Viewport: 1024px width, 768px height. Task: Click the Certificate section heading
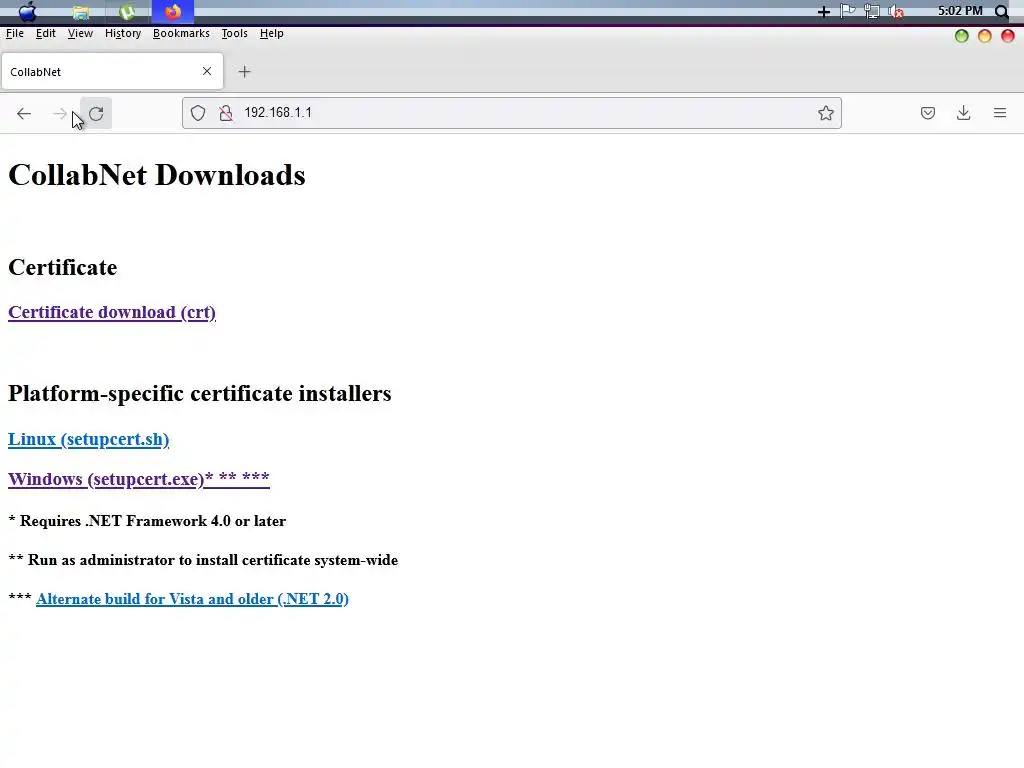click(x=63, y=267)
